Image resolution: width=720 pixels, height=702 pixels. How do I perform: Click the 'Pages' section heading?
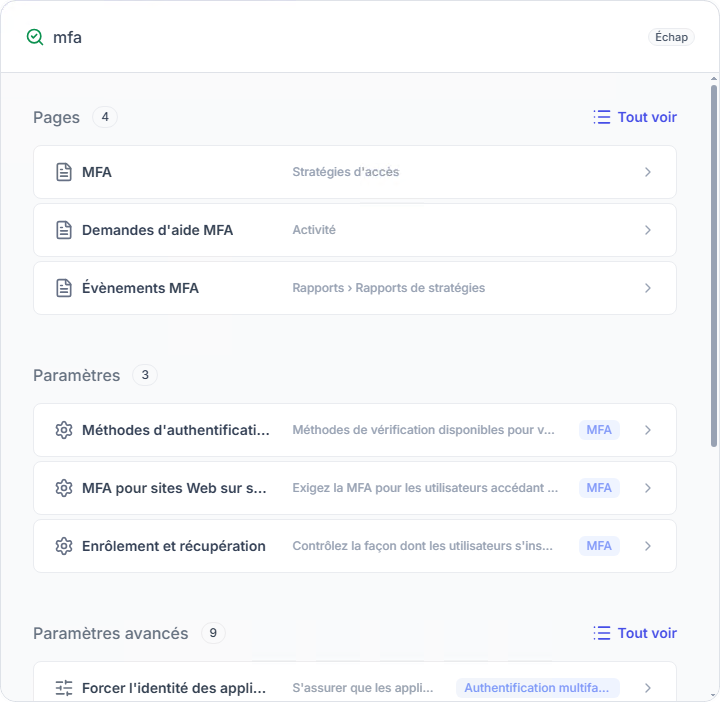(x=56, y=118)
